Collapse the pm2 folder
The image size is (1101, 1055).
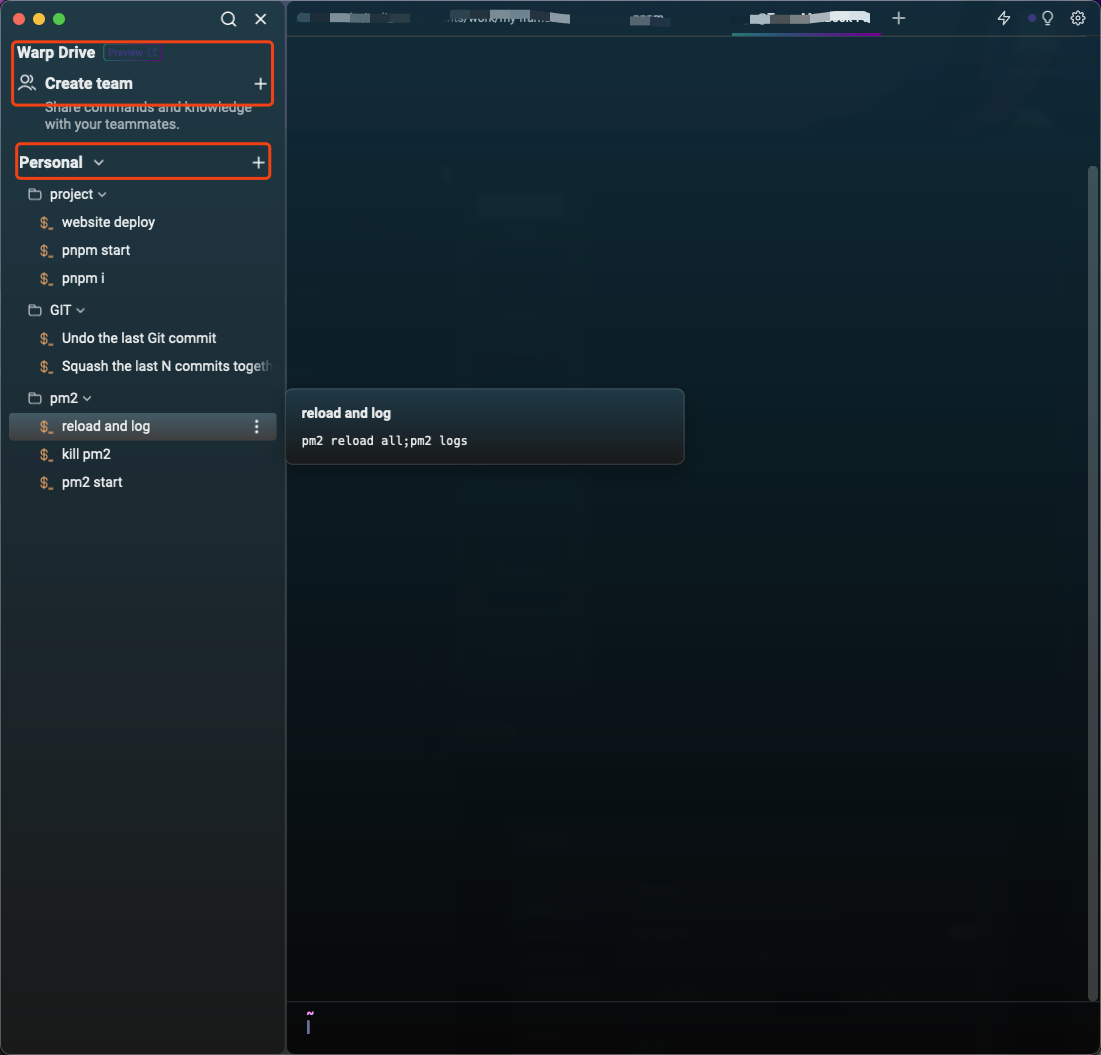pyautogui.click(x=87, y=399)
